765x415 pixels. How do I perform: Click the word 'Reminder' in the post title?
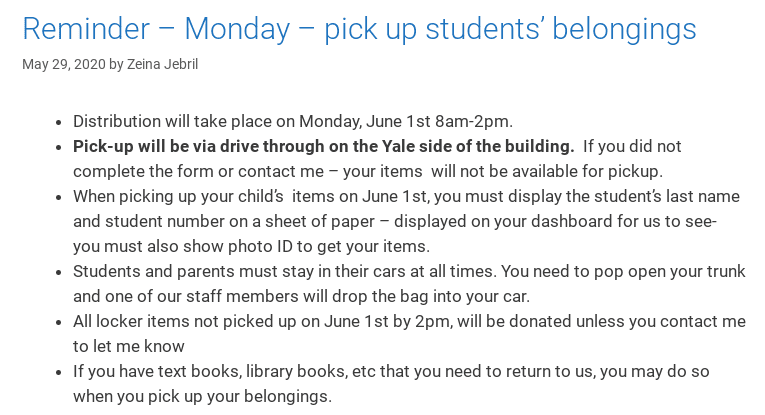tap(86, 29)
